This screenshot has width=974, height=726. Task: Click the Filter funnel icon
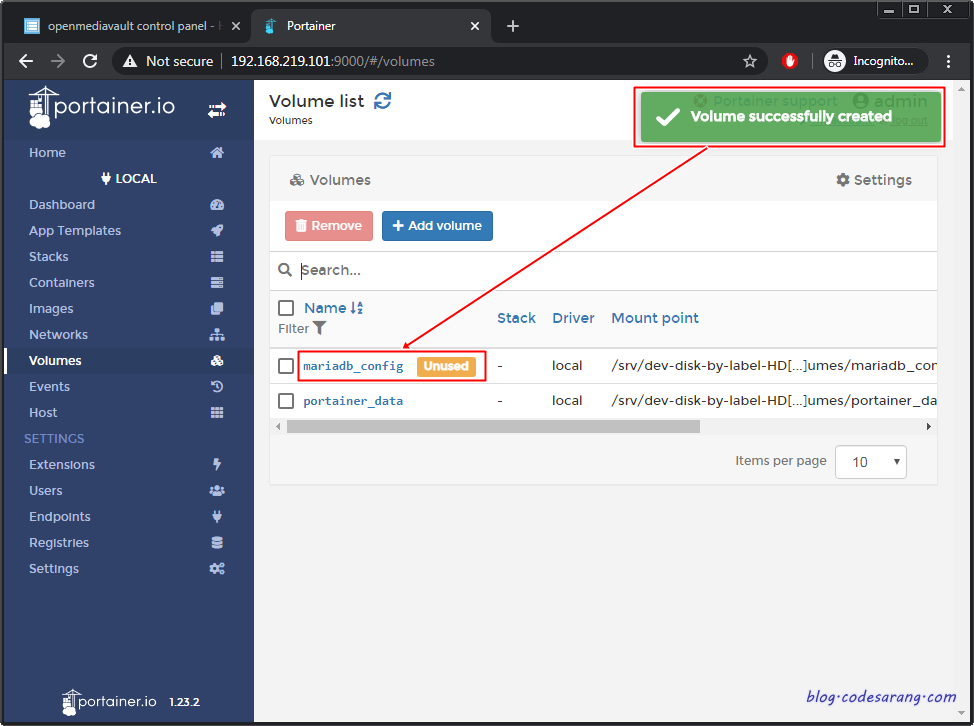[x=319, y=328]
